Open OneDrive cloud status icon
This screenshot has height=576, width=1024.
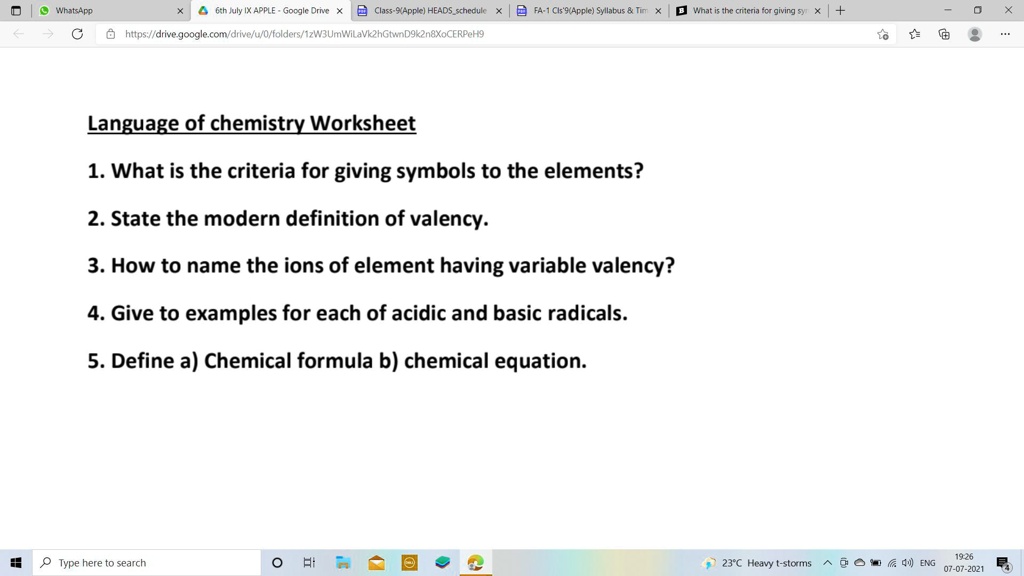coord(860,562)
